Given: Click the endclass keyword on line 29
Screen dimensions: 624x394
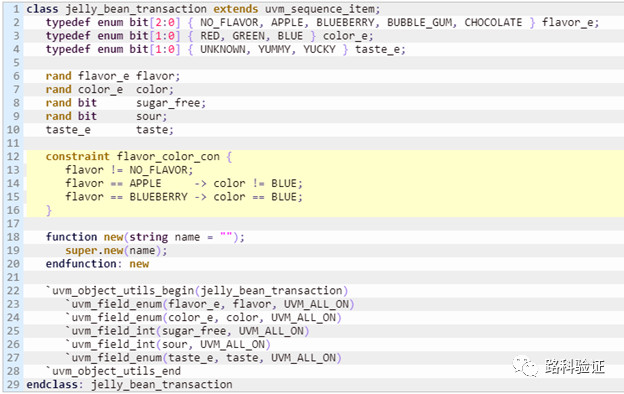Looking at the screenshot, I should [x=52, y=384].
